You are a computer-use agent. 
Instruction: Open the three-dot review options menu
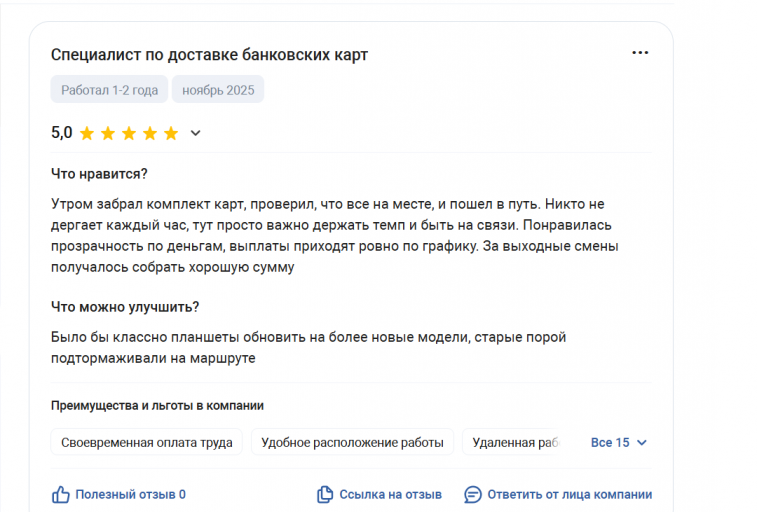click(640, 53)
